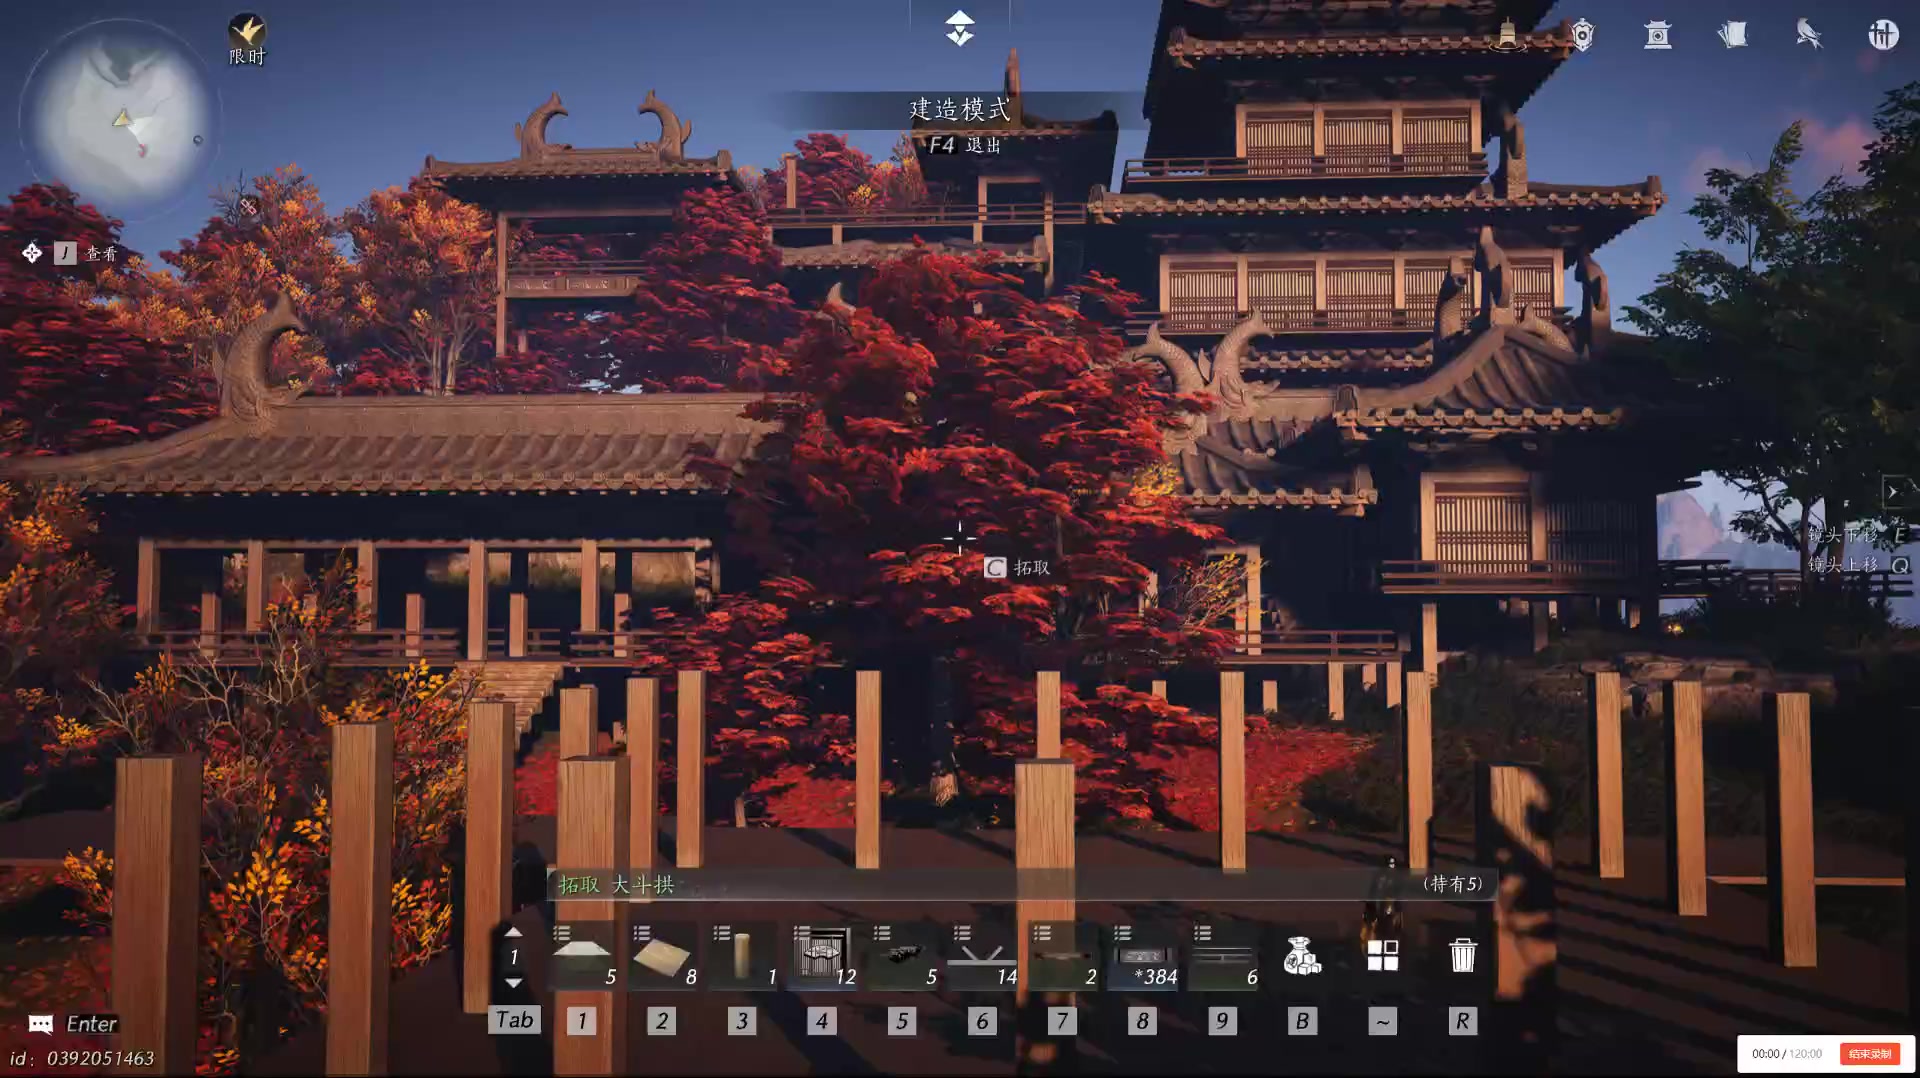
Task: Click the id: 0392051463 text
Action: point(82,1058)
